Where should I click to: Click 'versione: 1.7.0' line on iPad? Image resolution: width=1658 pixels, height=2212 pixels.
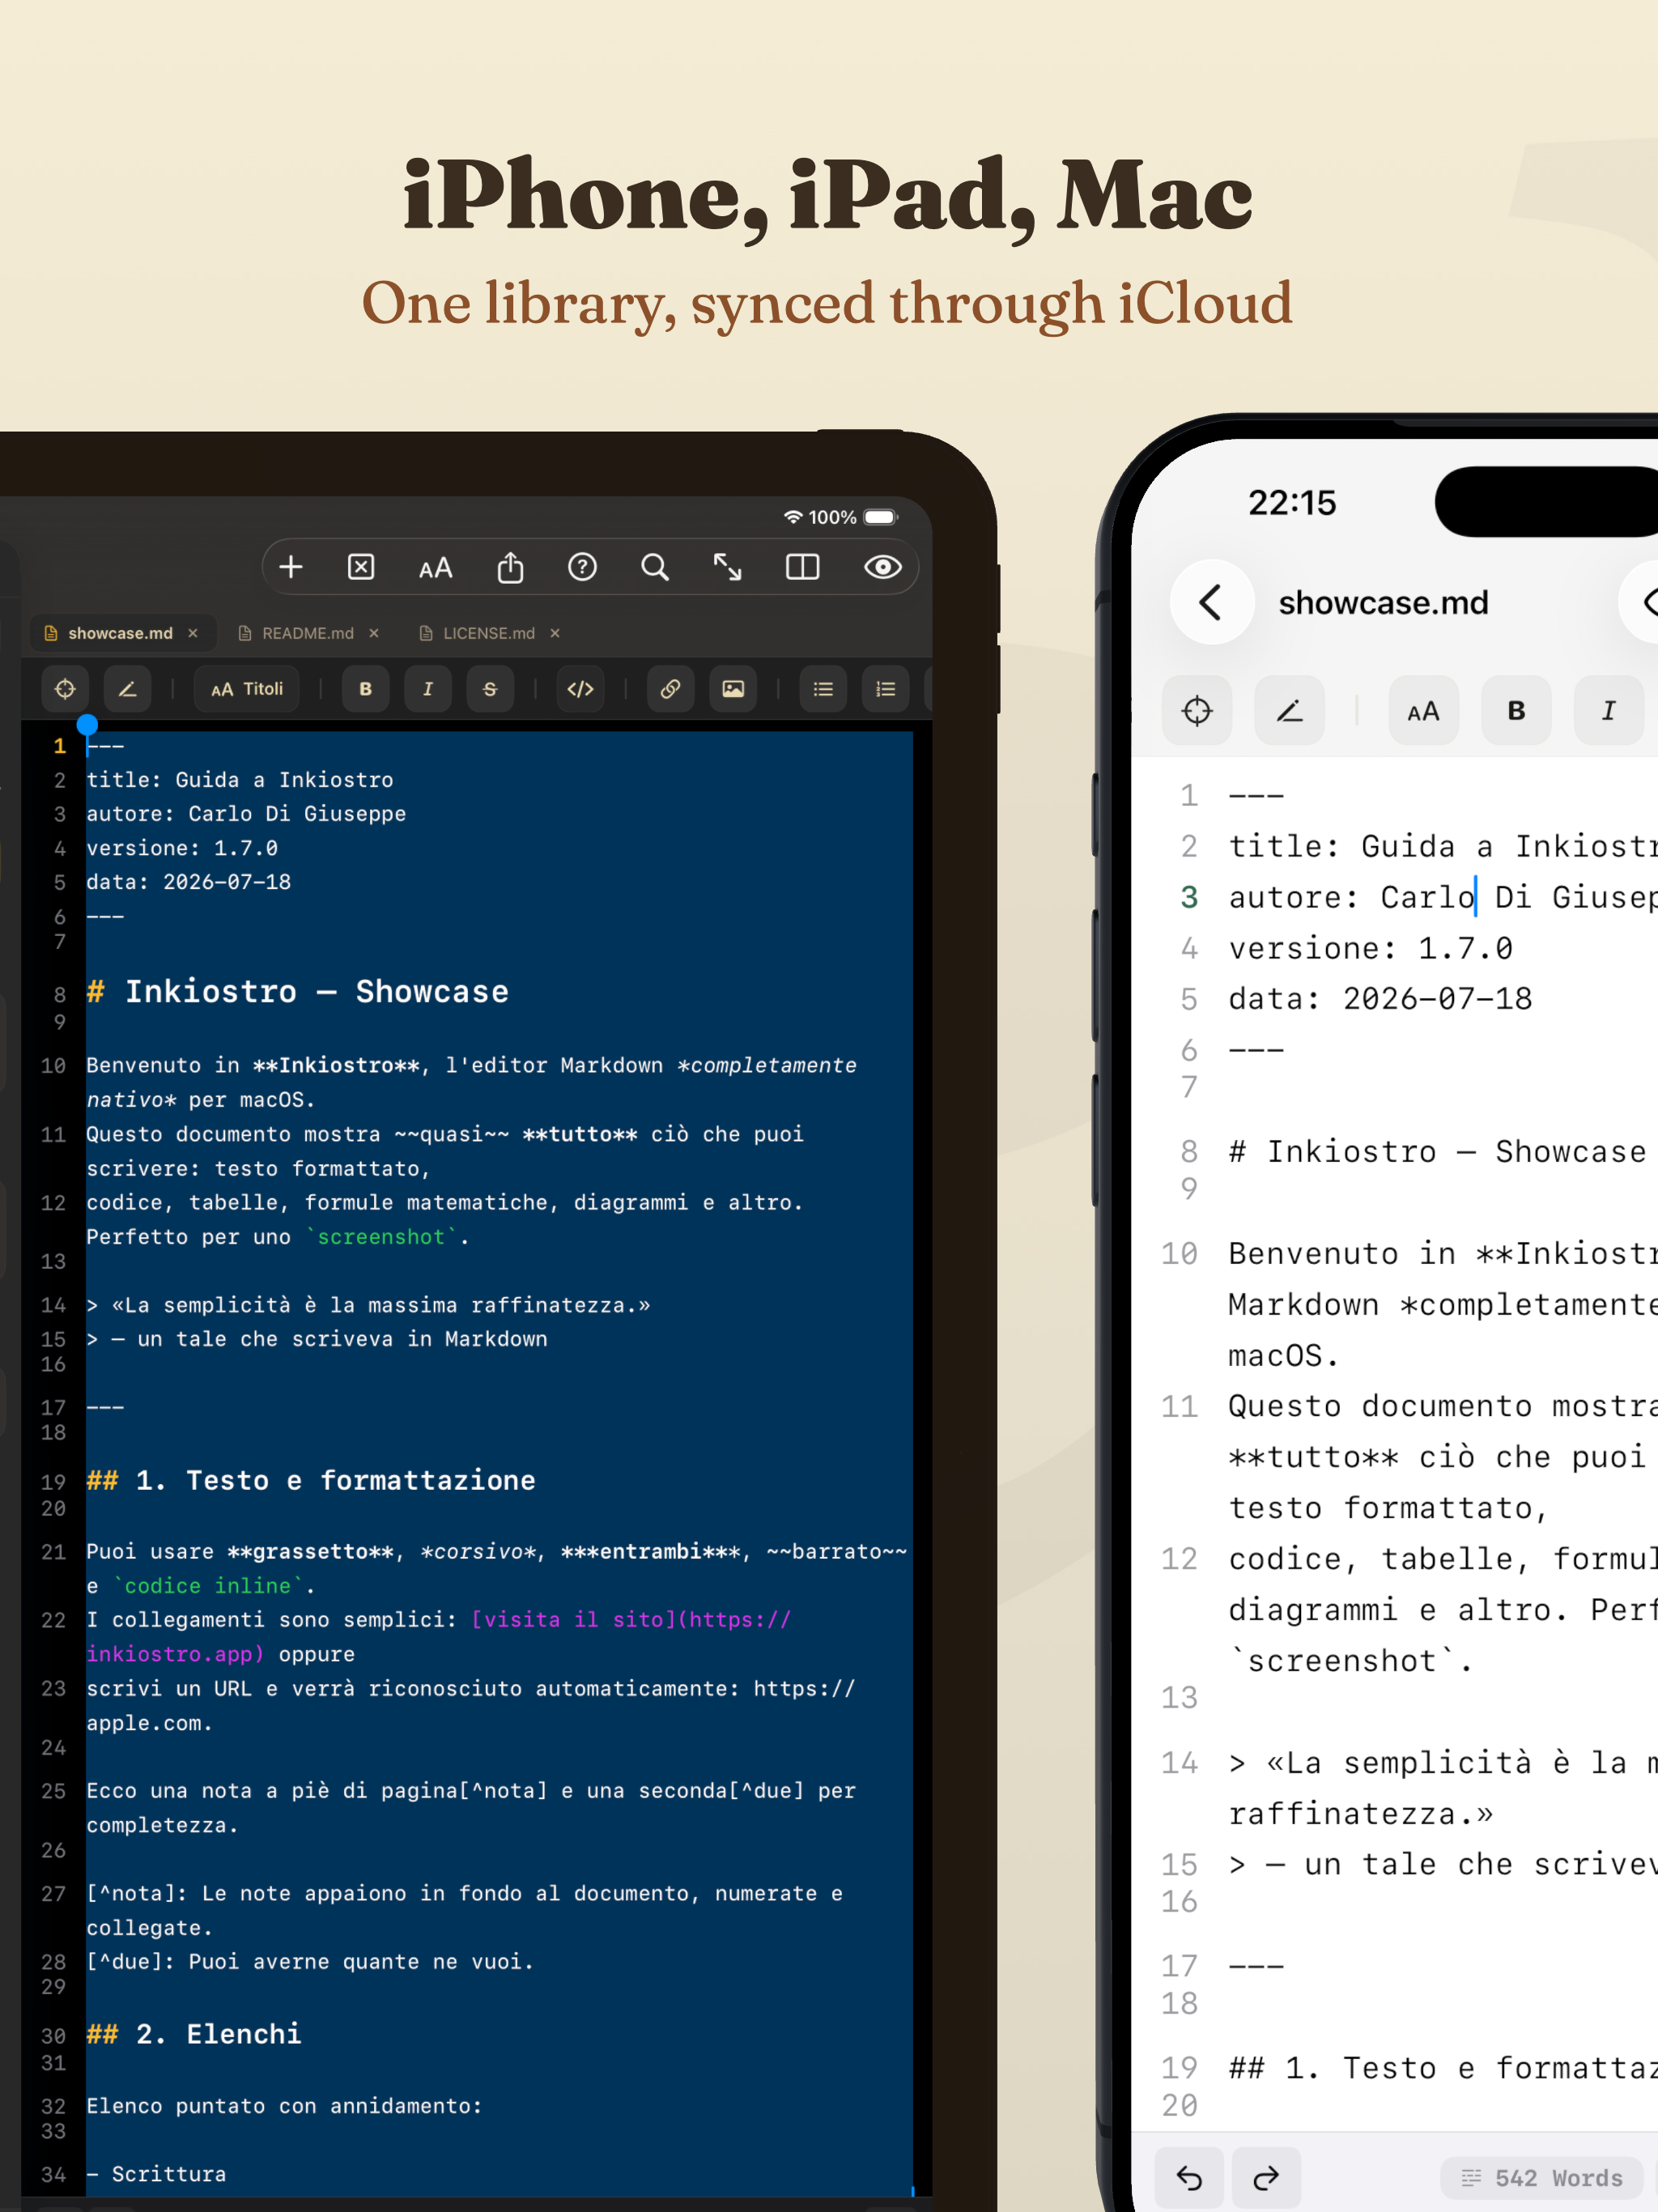pos(182,848)
